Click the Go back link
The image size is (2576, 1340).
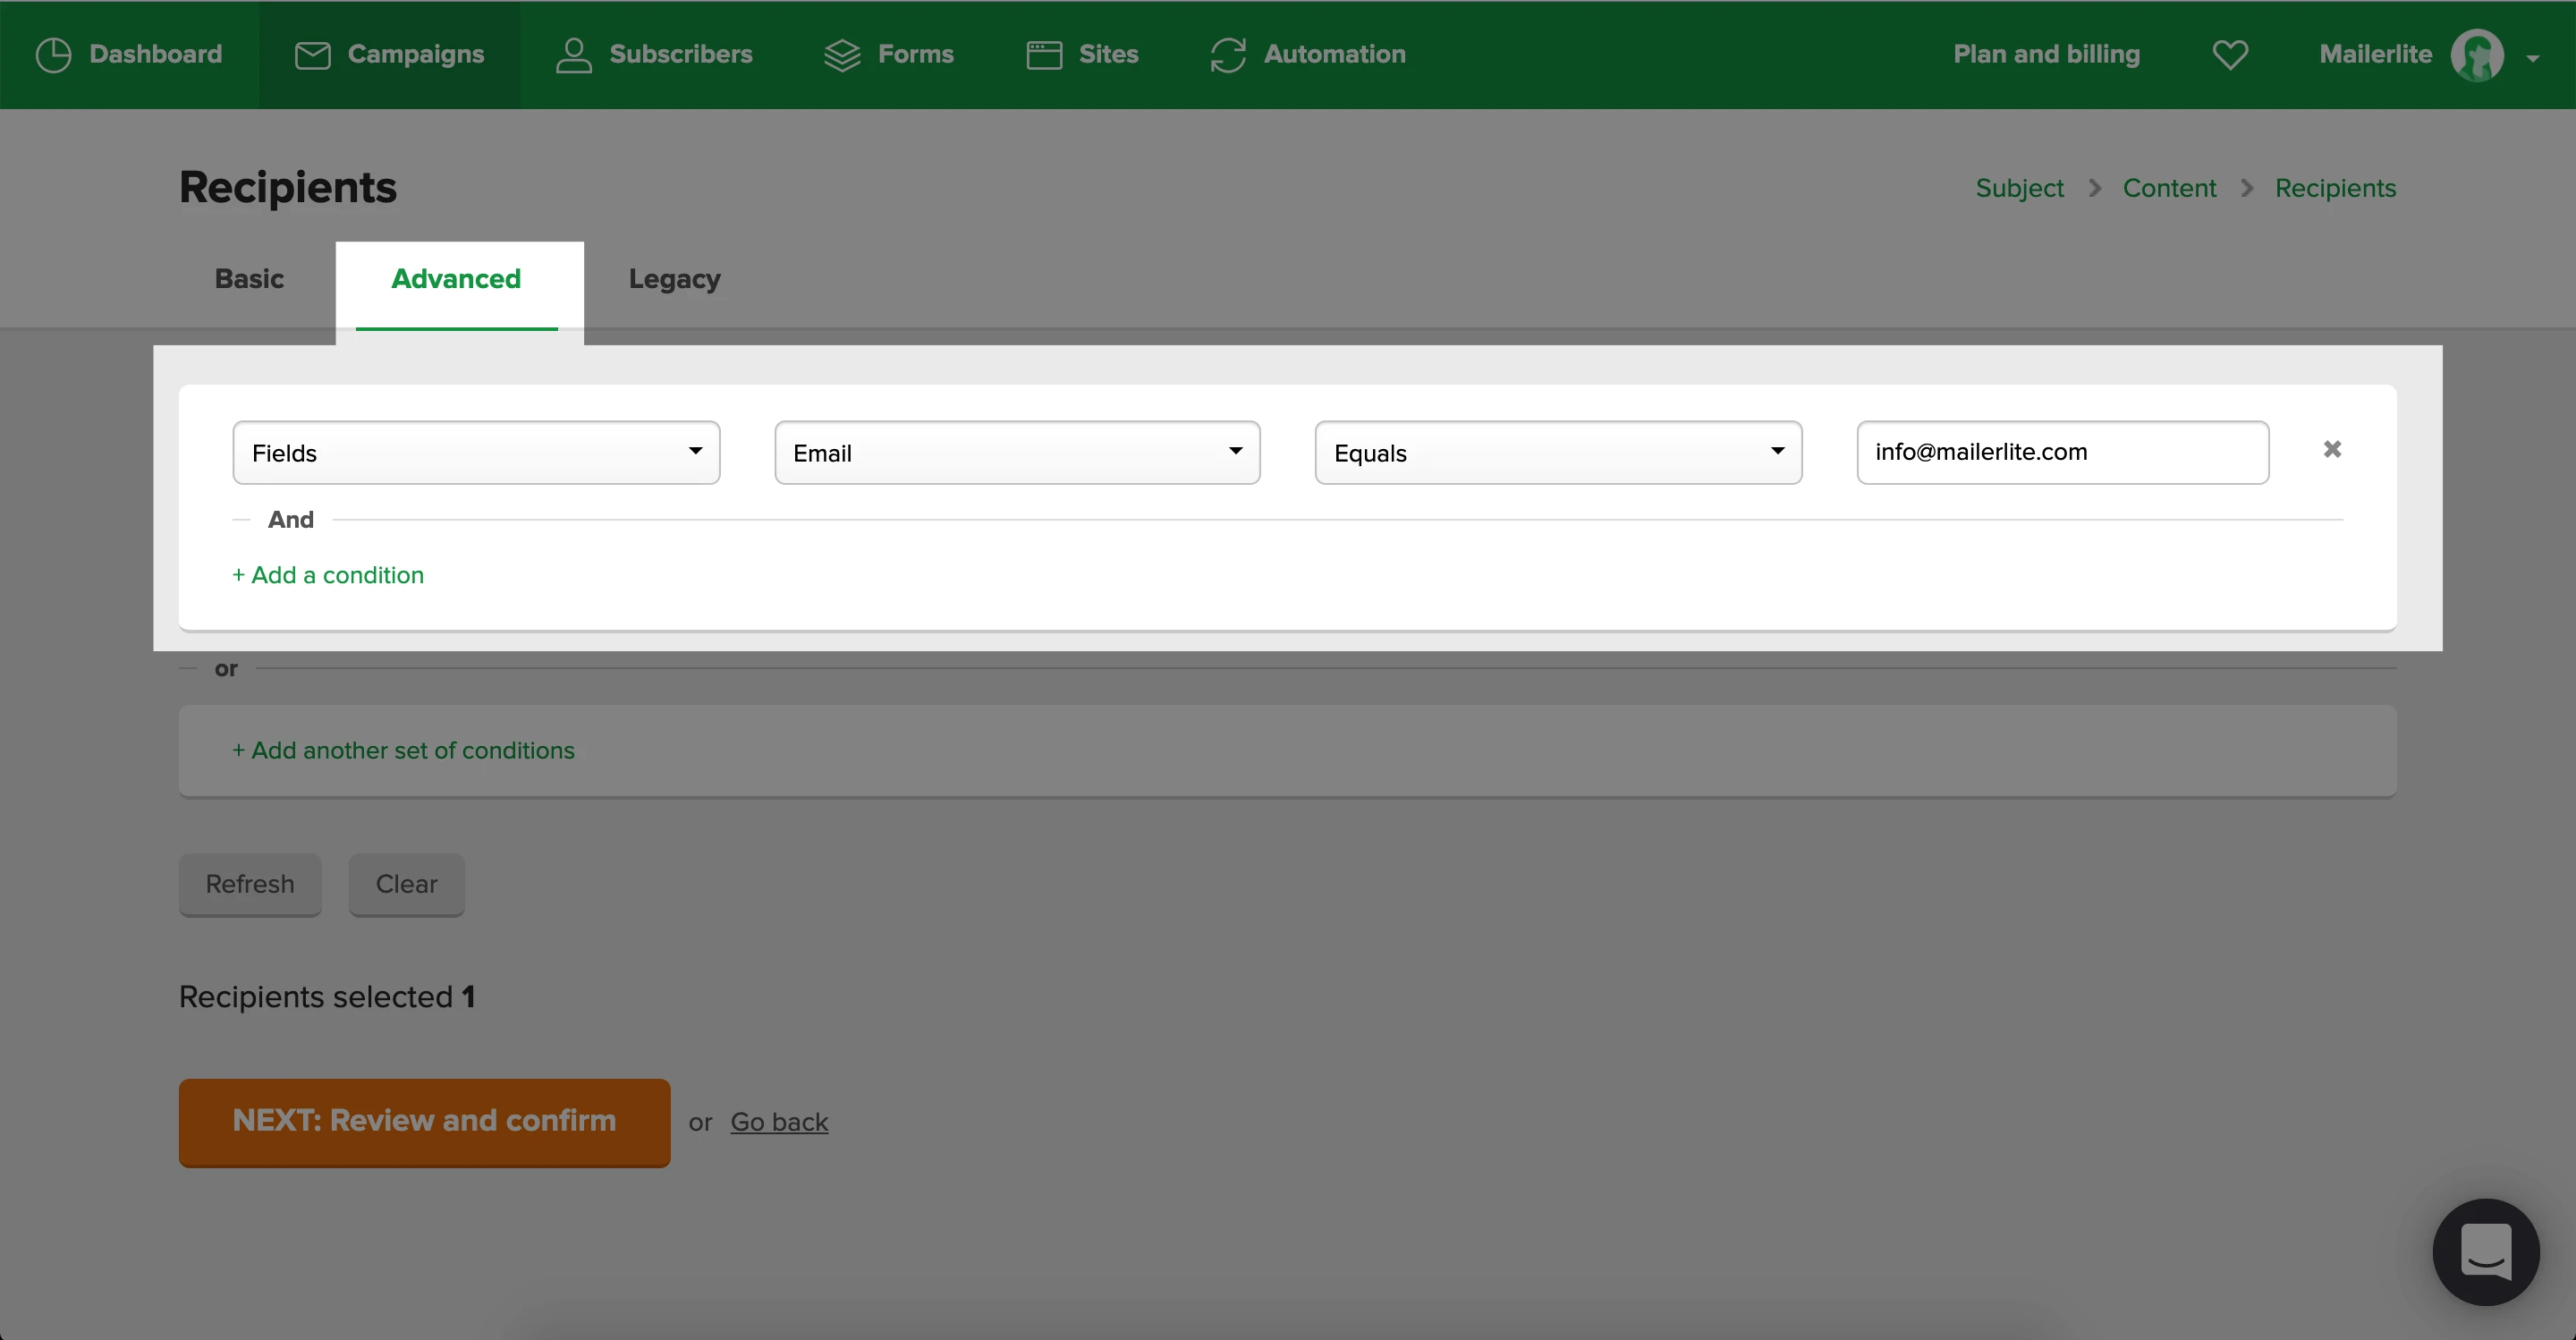click(779, 1122)
